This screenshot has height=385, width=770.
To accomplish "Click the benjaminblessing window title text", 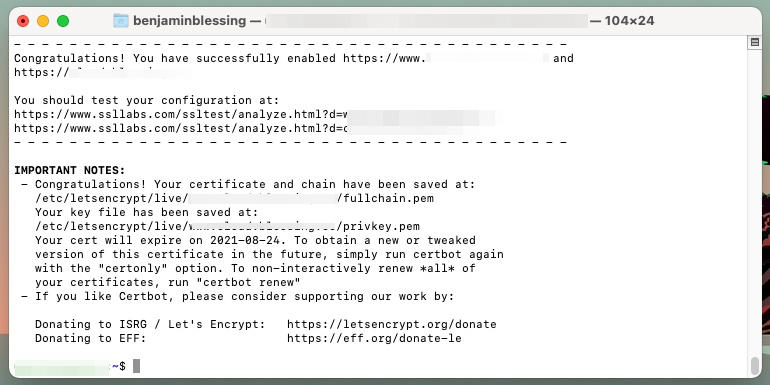I will (x=190, y=21).
